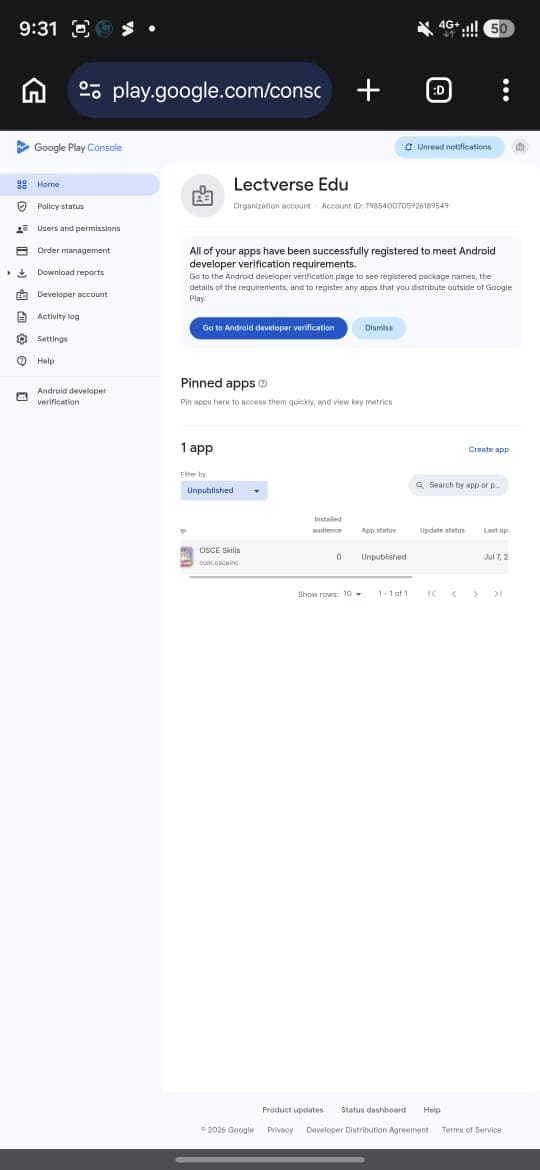Click the OSCE Skills app icon thumbnail

[186, 556]
